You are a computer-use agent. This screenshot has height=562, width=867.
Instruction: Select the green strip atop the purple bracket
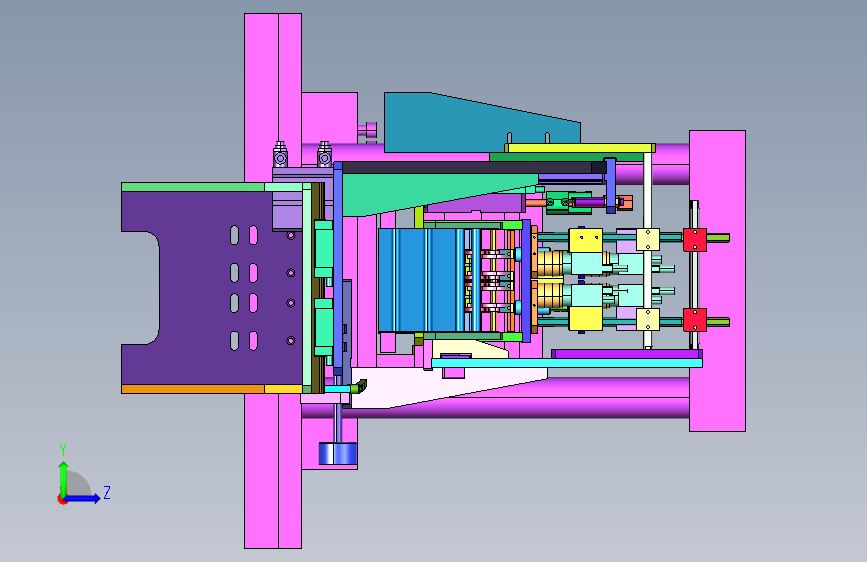click(x=192, y=187)
